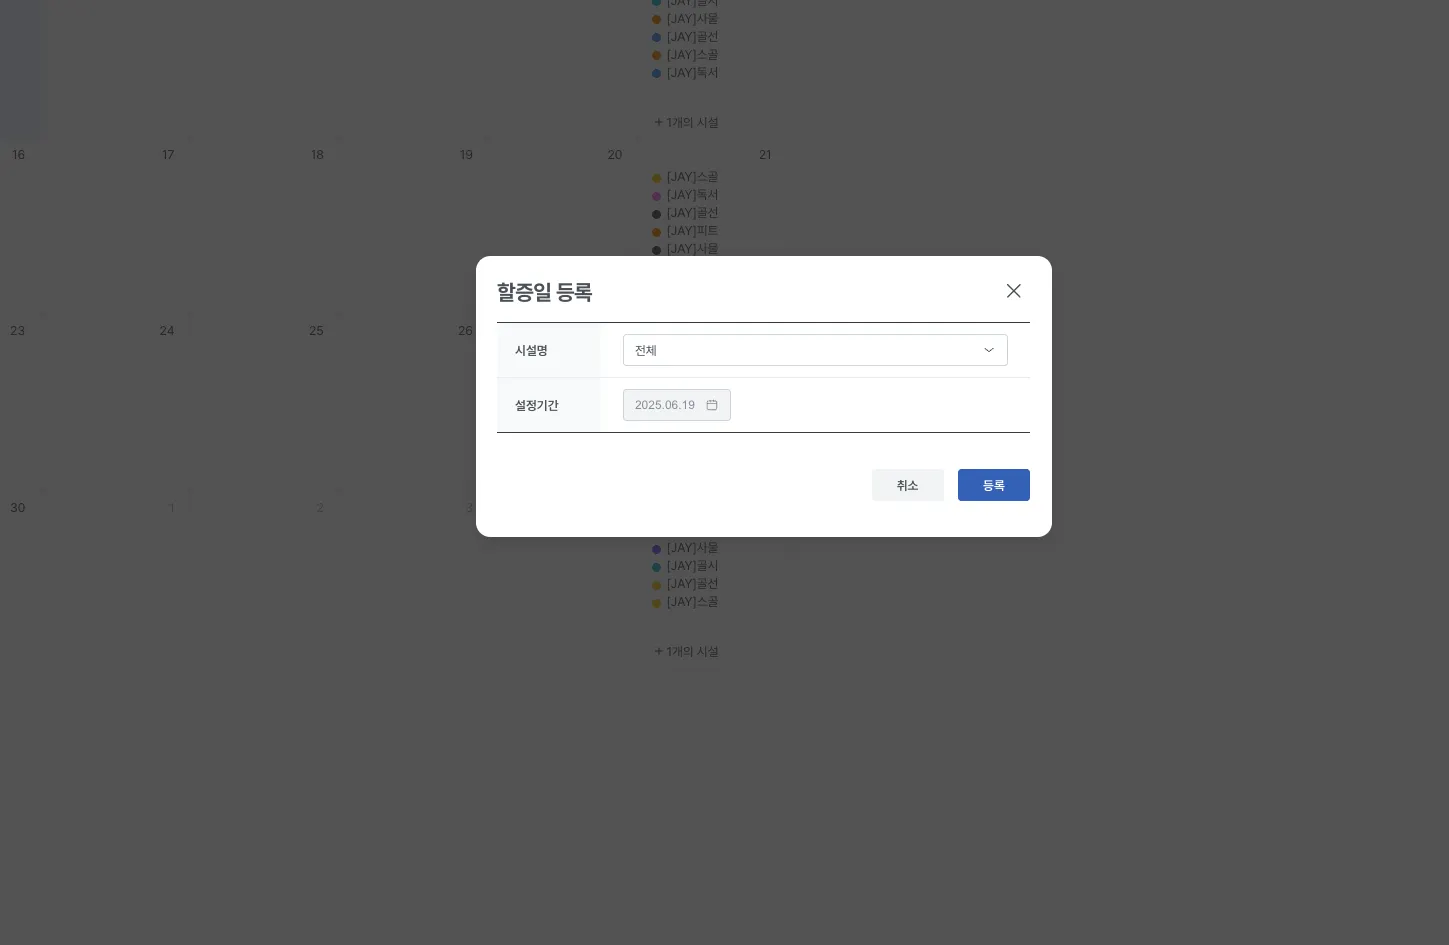Expand '+ 1개의 시설' above date 20
This screenshot has height=945, width=1449.
687,122
